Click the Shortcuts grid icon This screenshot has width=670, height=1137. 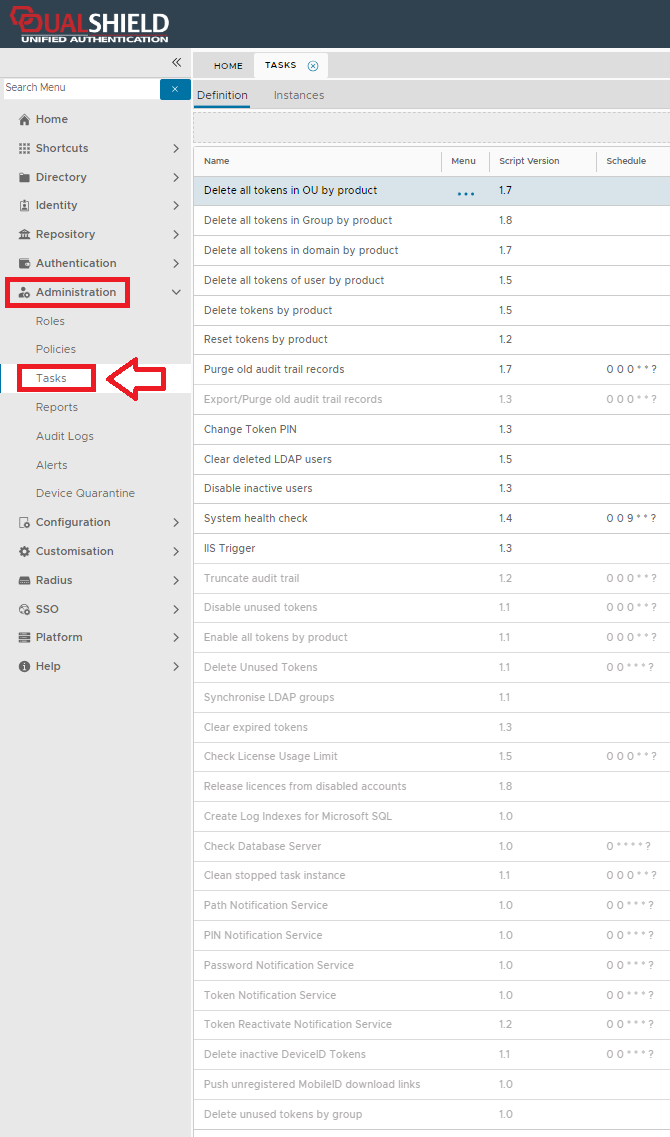25,148
